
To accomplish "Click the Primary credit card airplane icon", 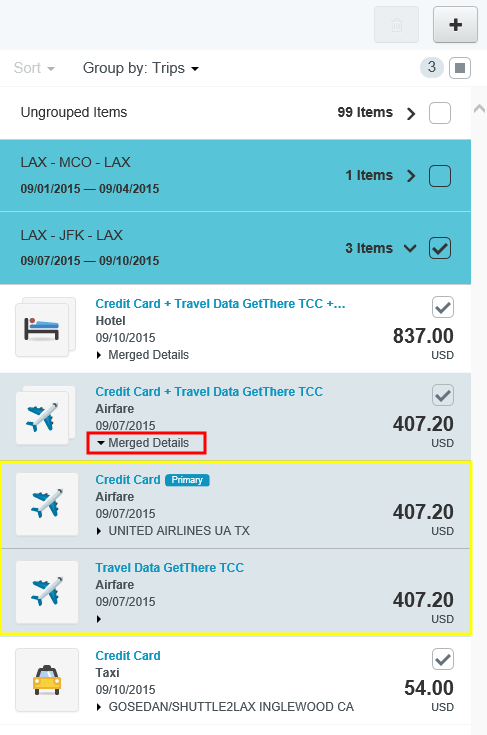I will [x=47, y=504].
